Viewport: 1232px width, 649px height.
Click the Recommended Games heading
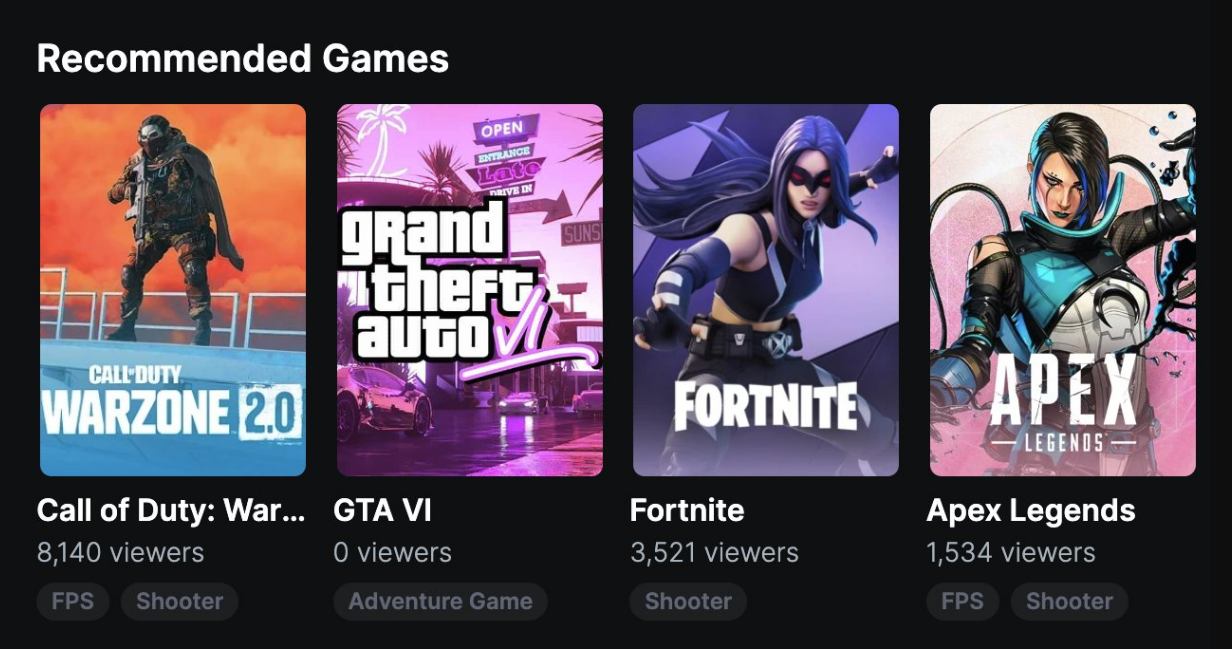(x=243, y=58)
